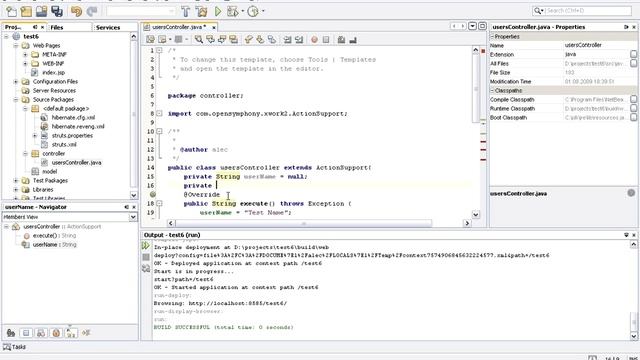Toggle sort by source in Navigator

[x=86, y=333]
